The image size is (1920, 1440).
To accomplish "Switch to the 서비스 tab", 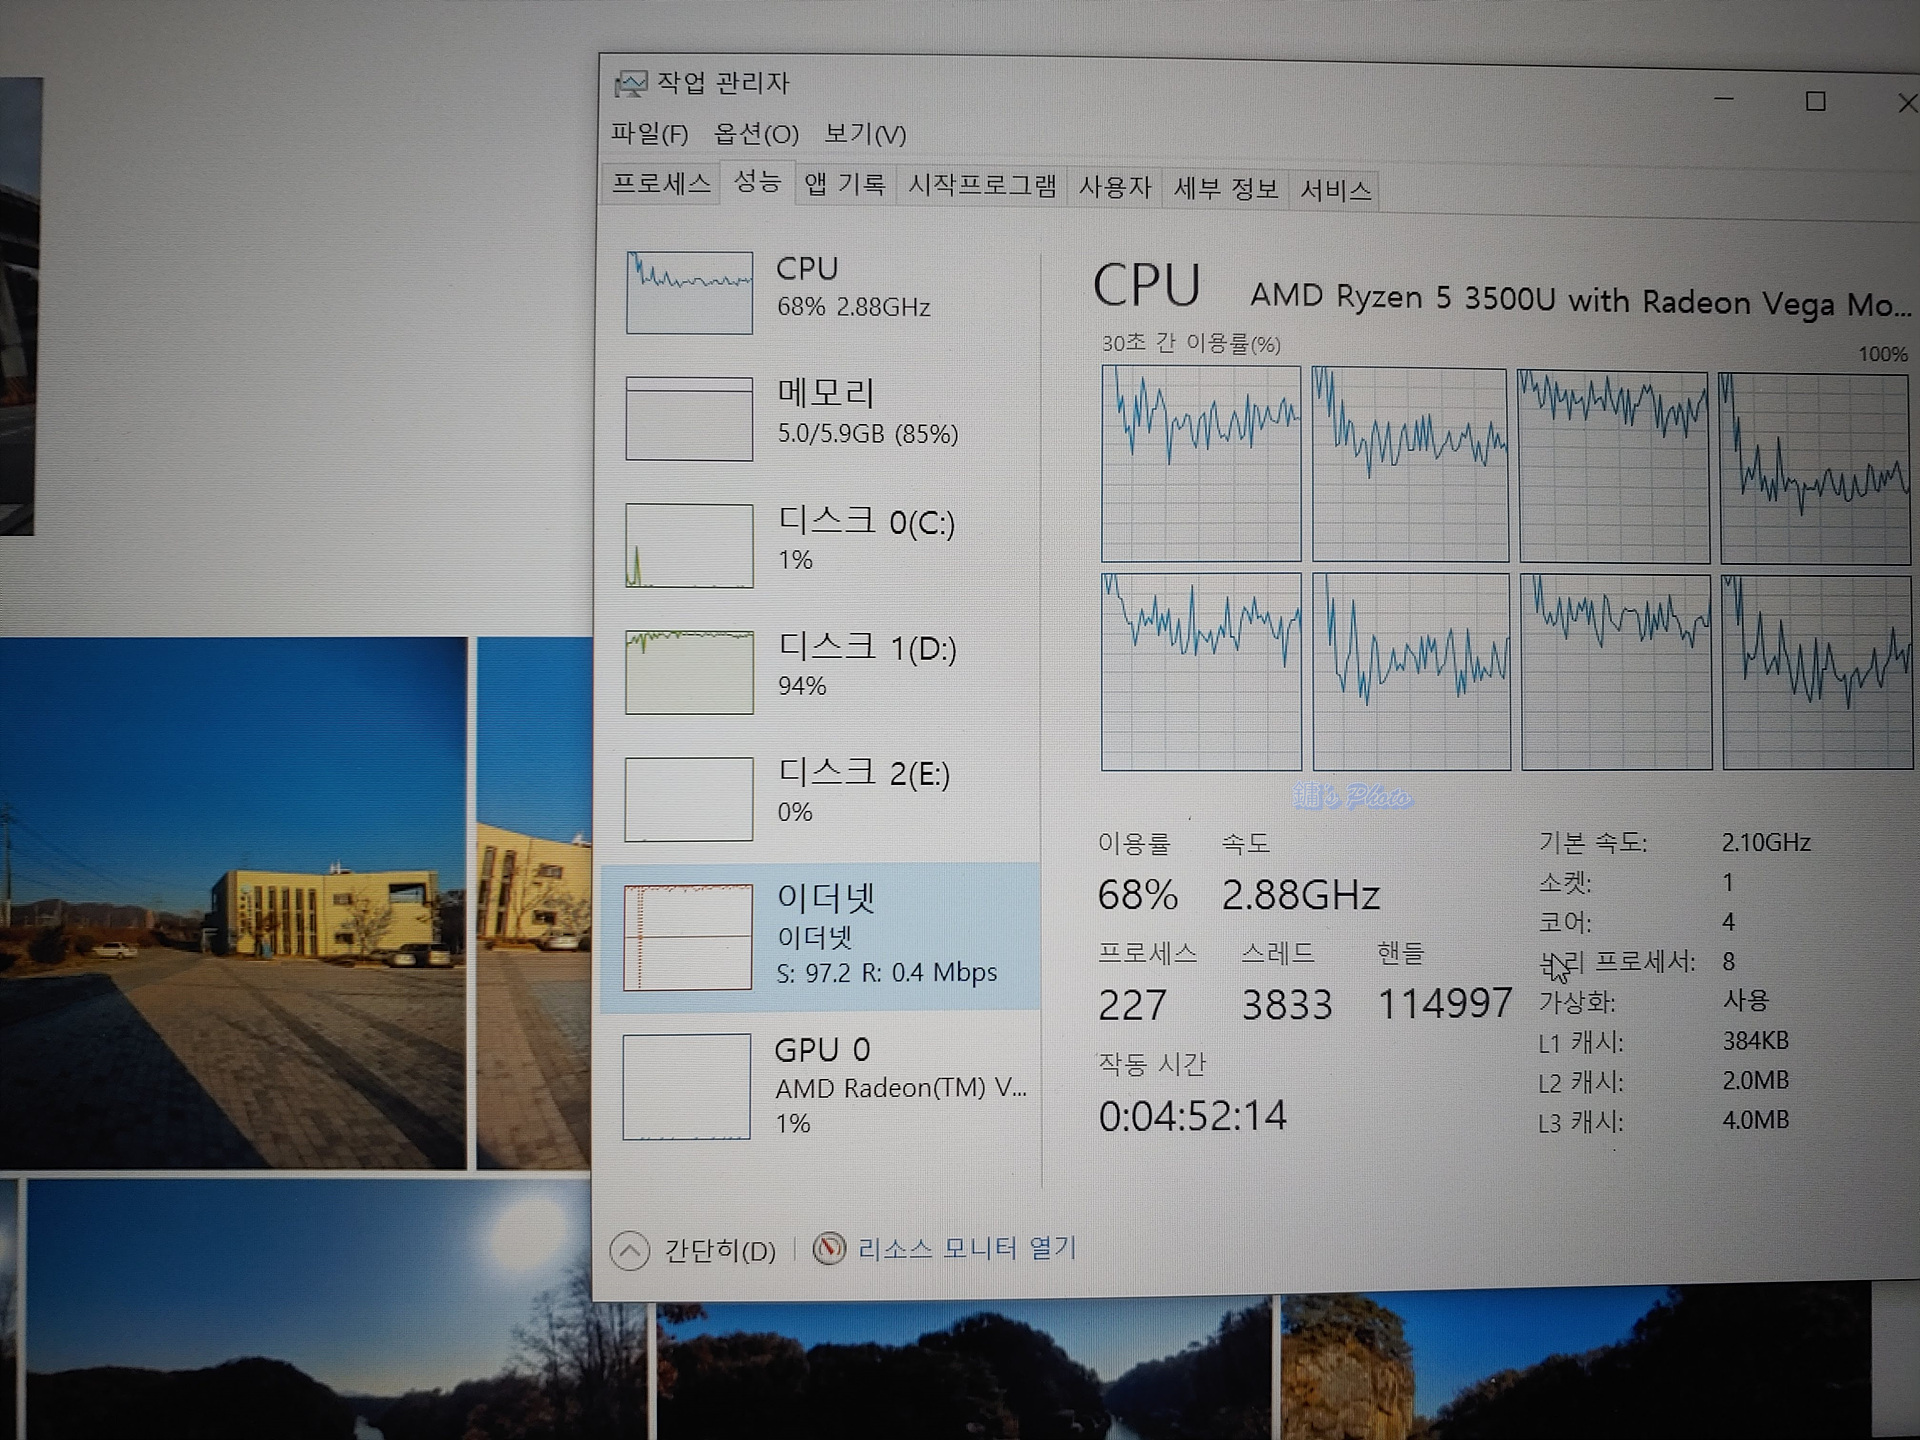I will (x=1335, y=189).
